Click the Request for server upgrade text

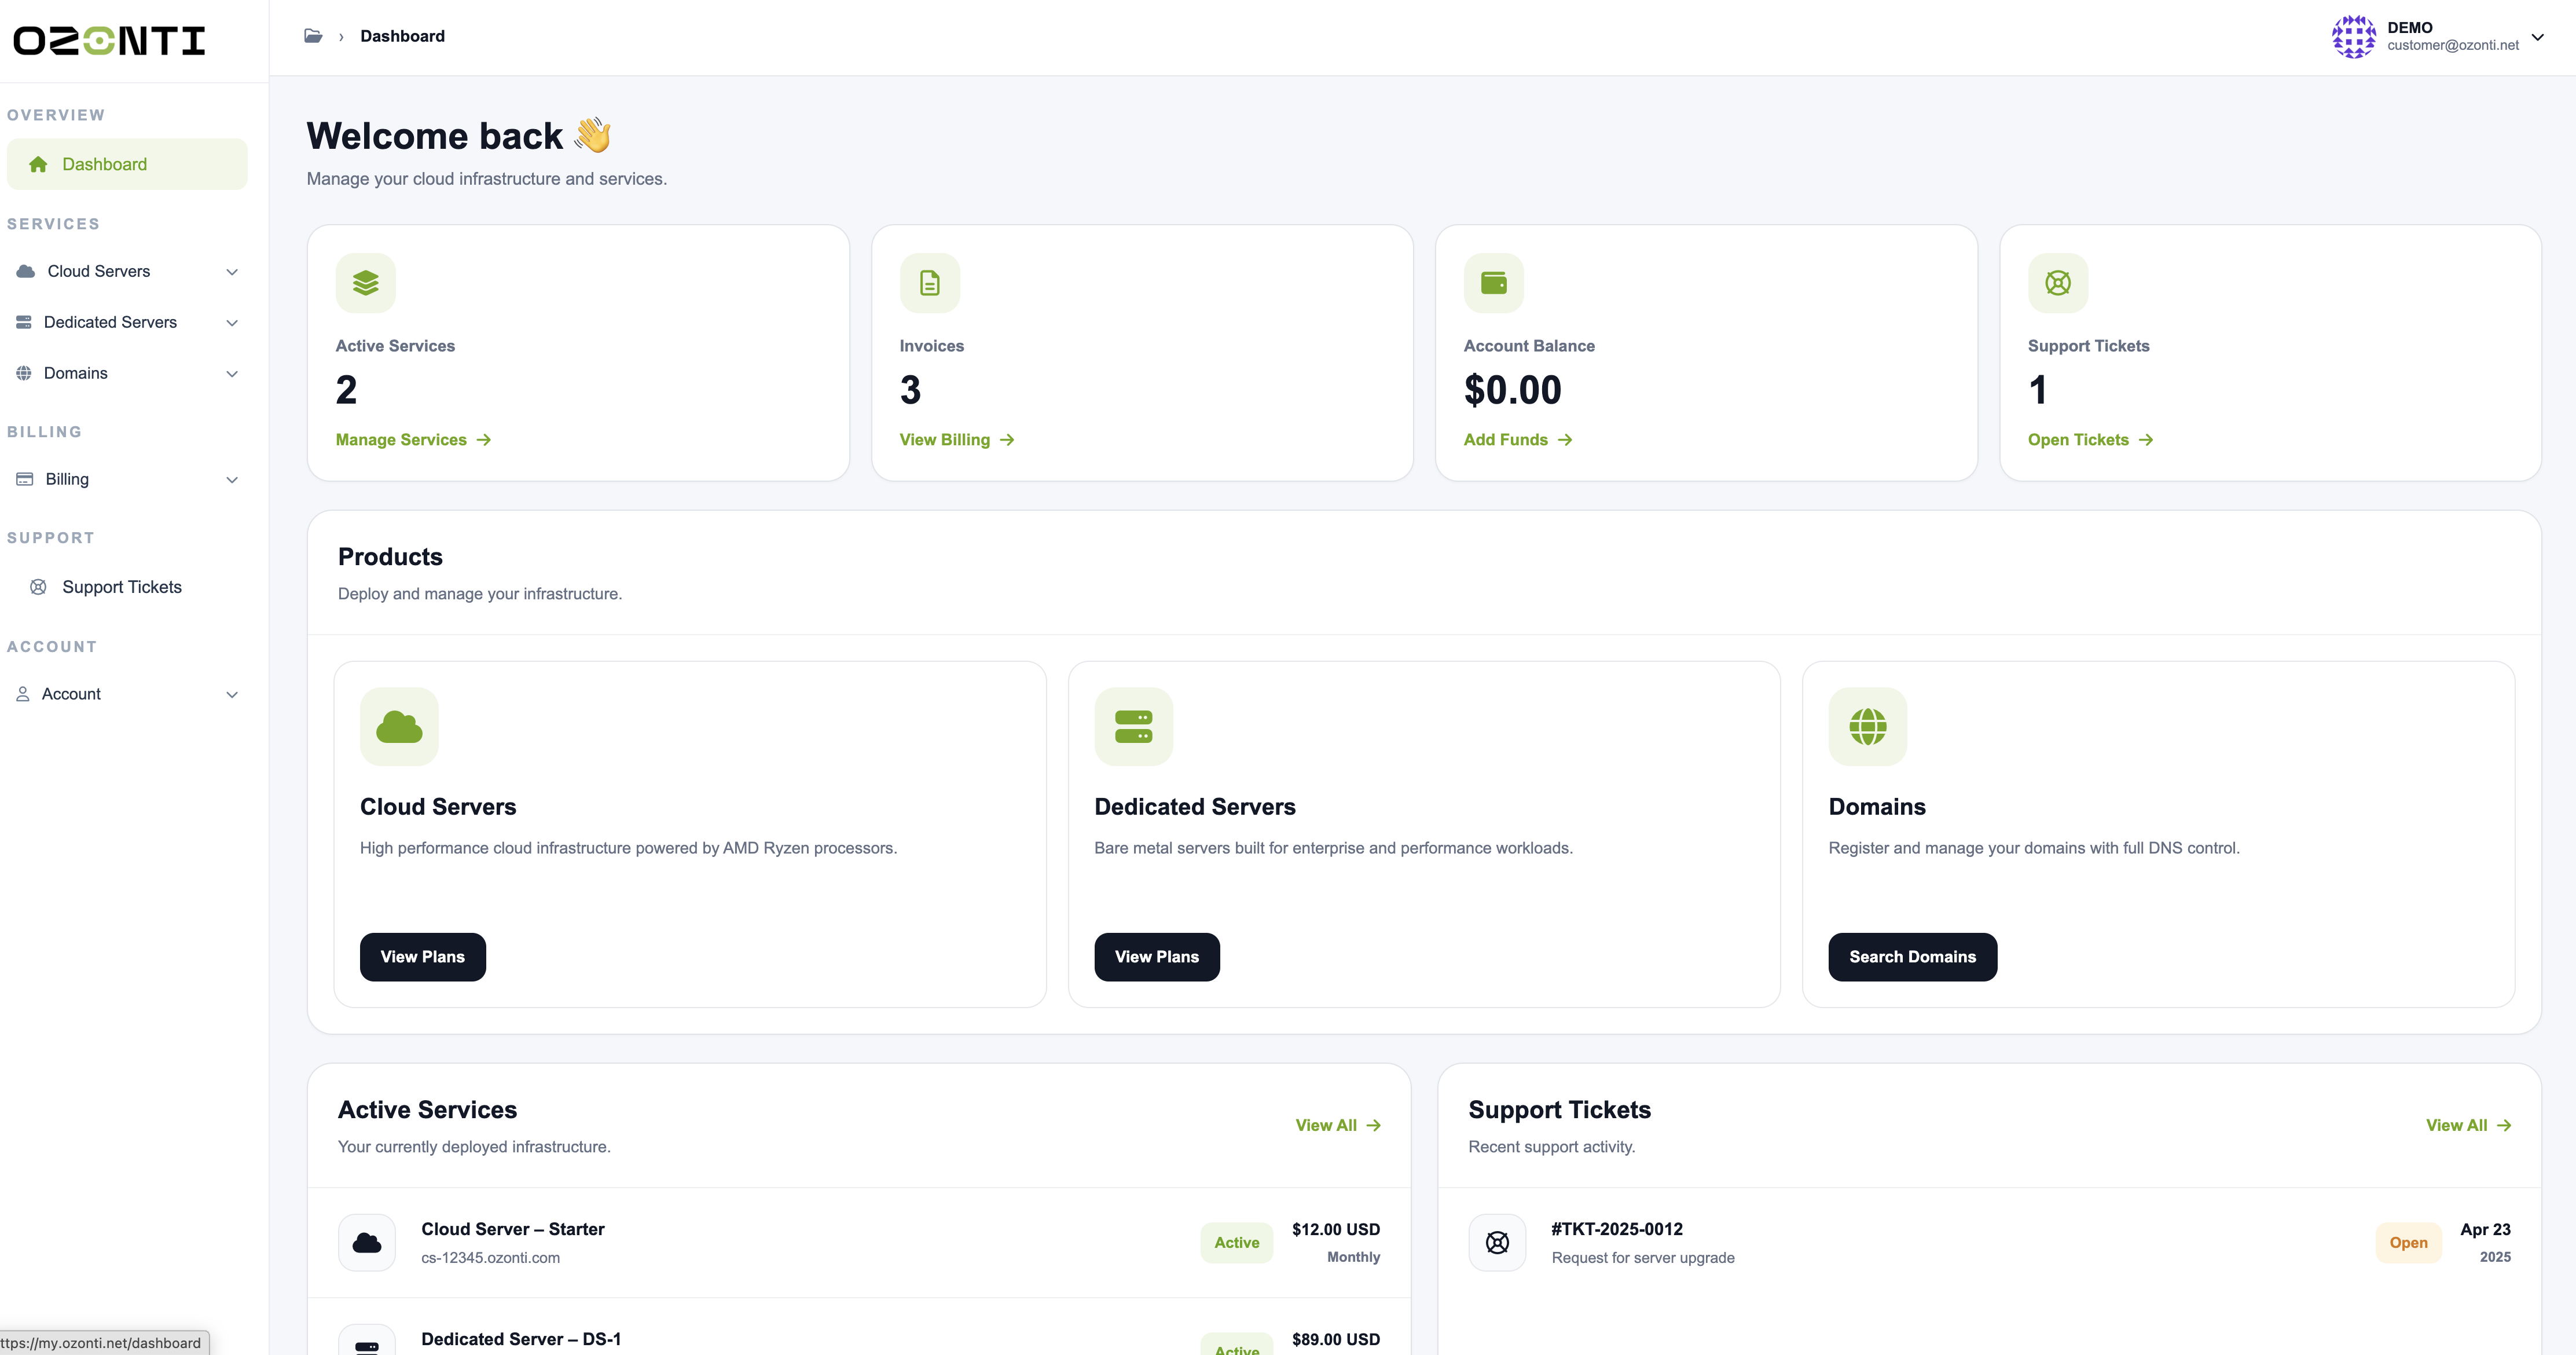click(x=1643, y=1258)
